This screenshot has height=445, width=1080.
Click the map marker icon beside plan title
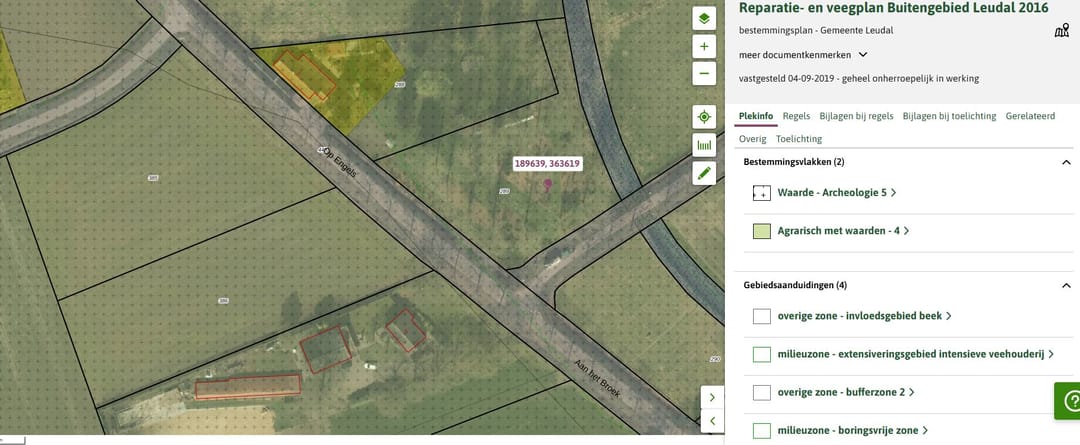coord(1061,30)
